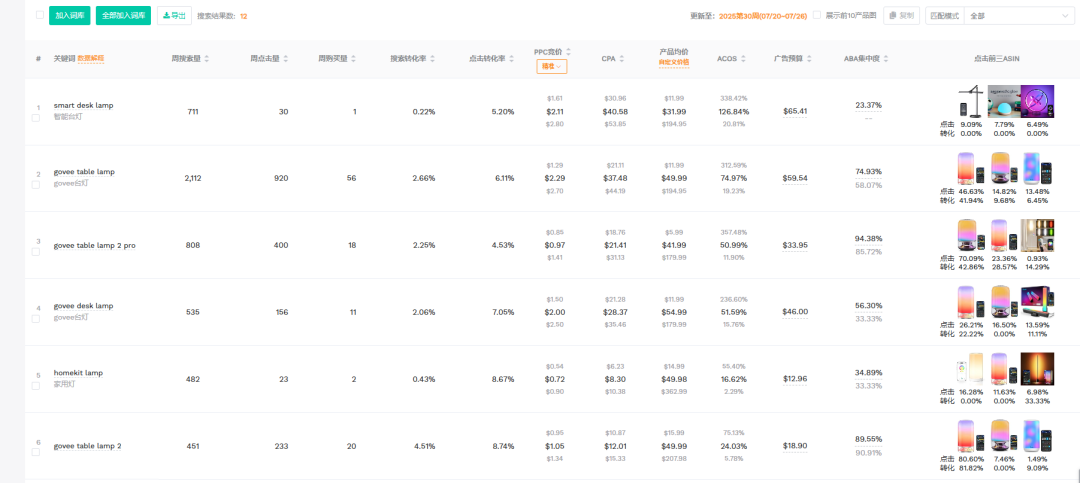Open the 数据解释 link beside 关键词
The height and width of the screenshot is (483, 1080).
pyautogui.click(x=91, y=59)
